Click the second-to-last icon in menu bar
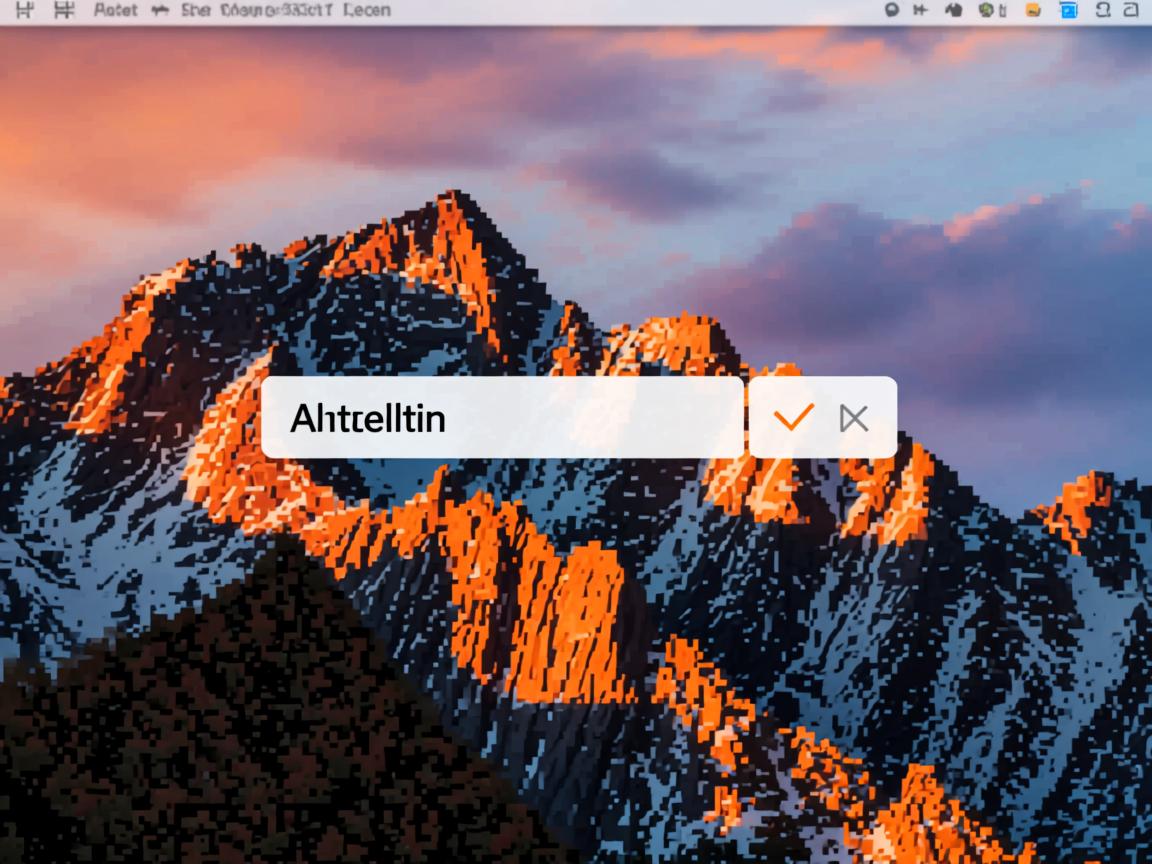 point(1103,10)
